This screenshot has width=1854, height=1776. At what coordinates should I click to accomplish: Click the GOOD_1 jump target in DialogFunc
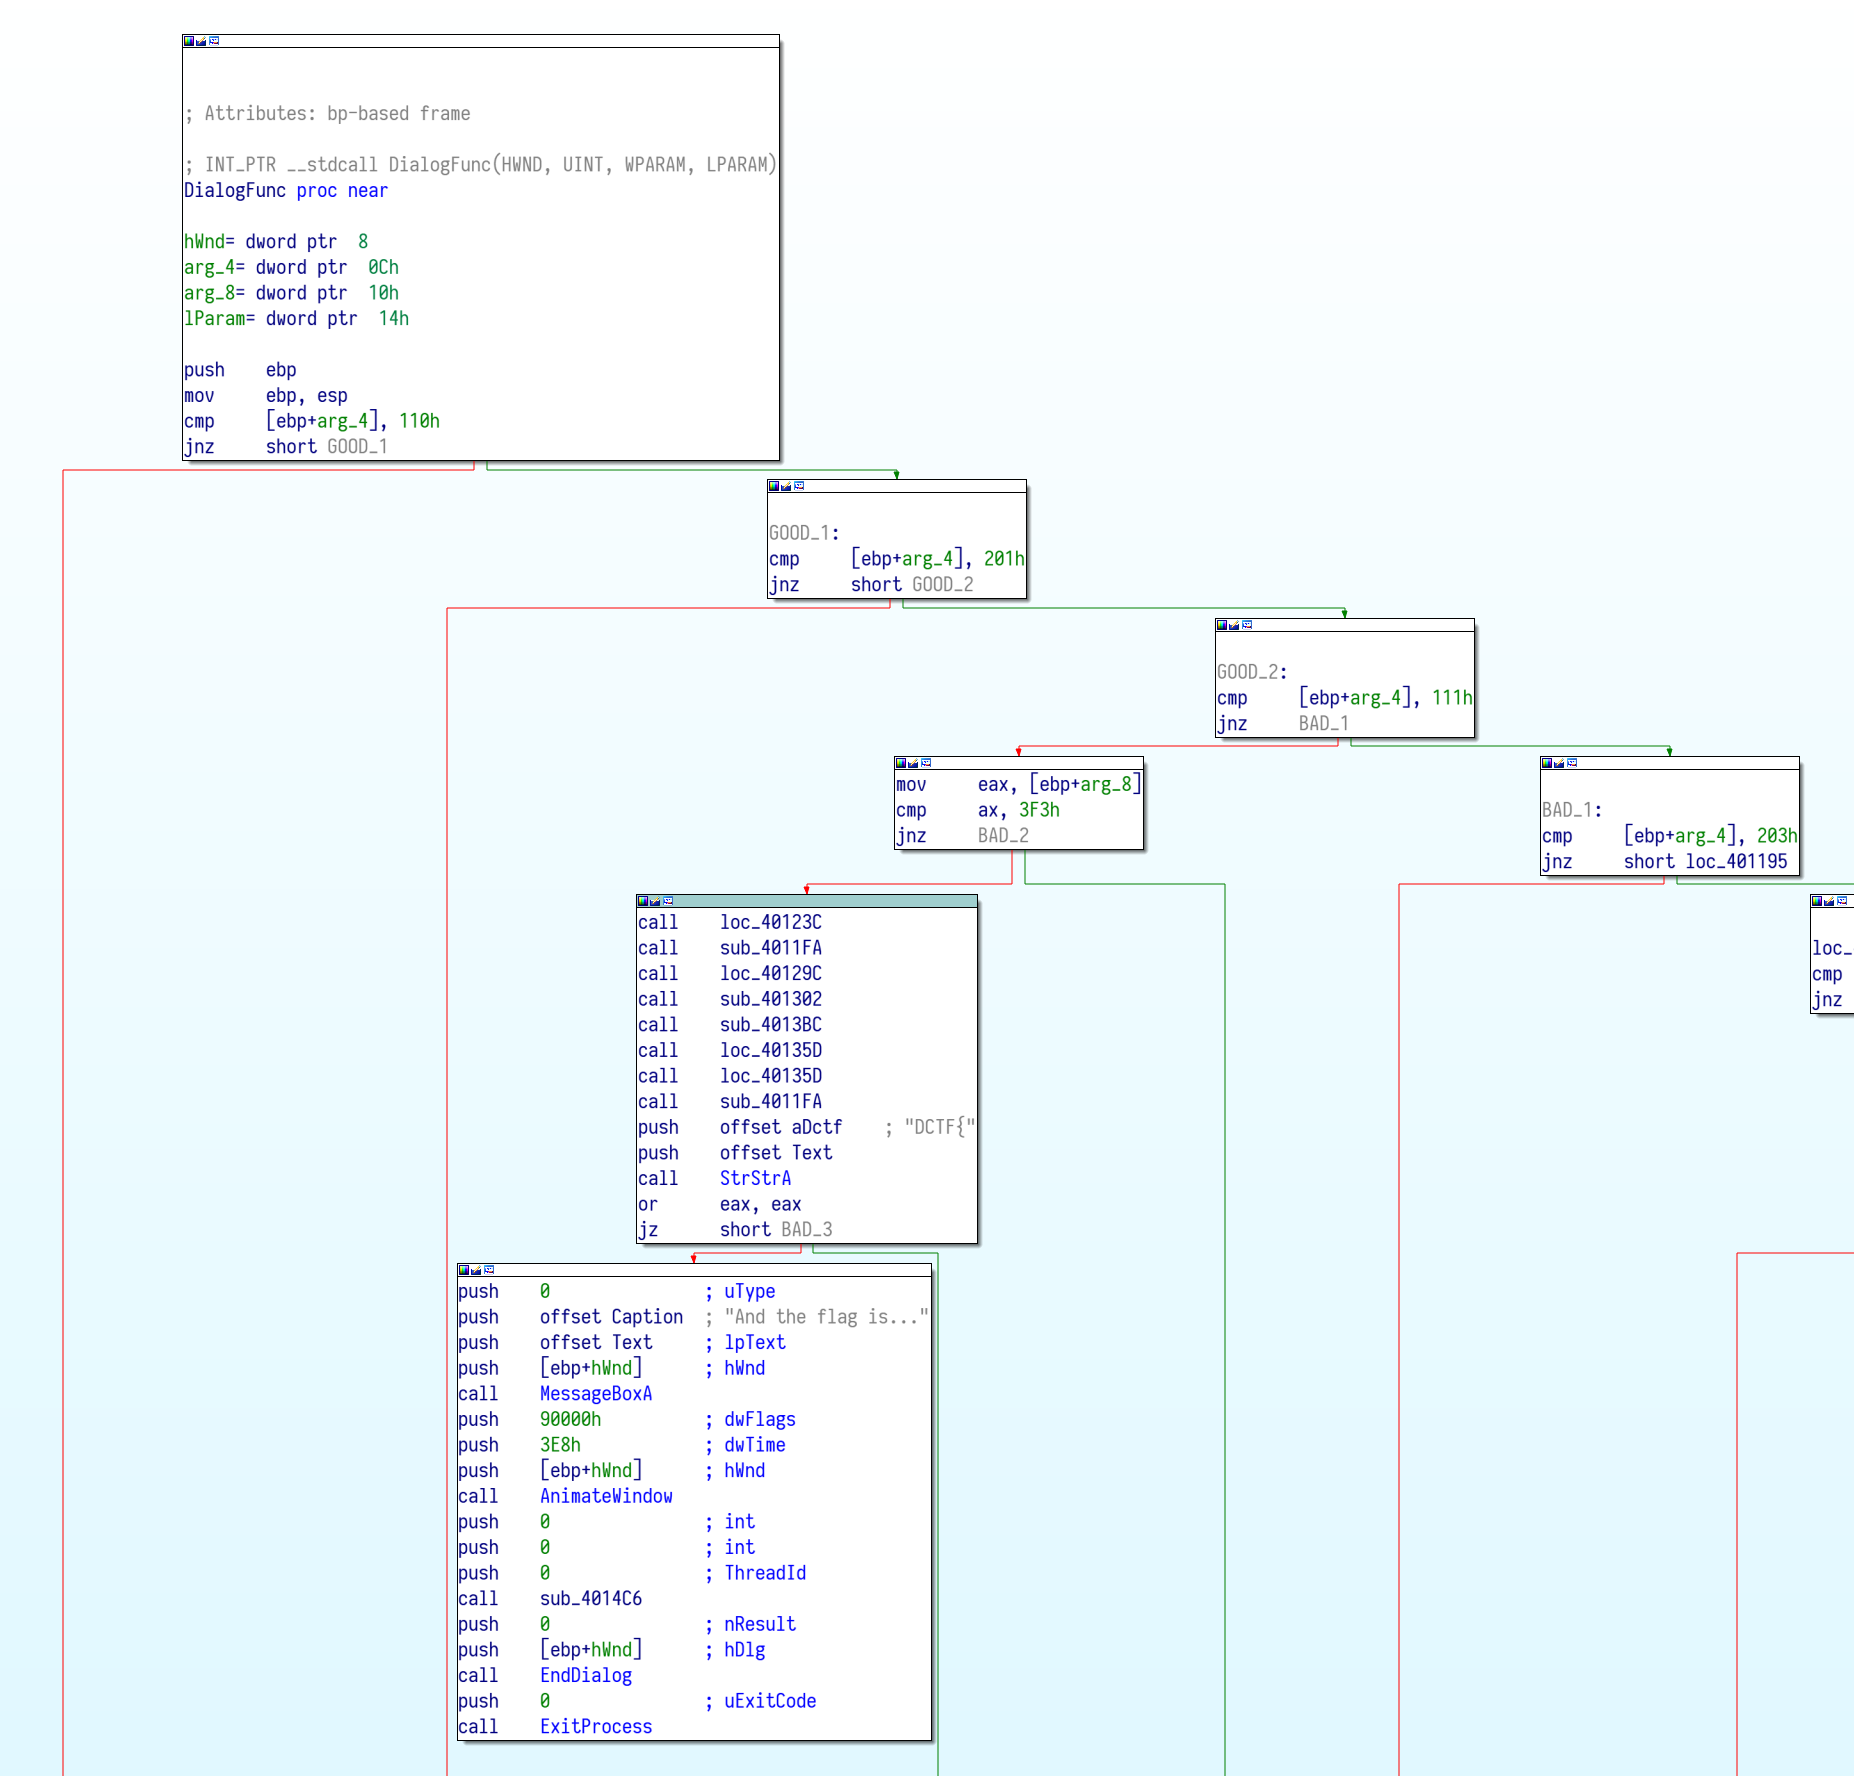[357, 447]
